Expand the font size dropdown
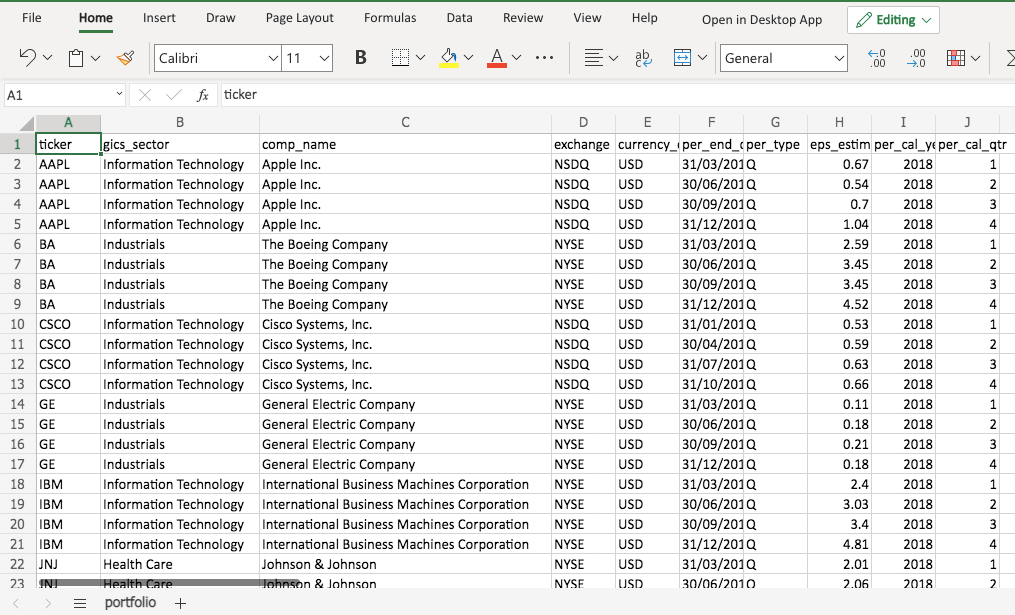This screenshot has height=615, width=1015. pos(324,59)
